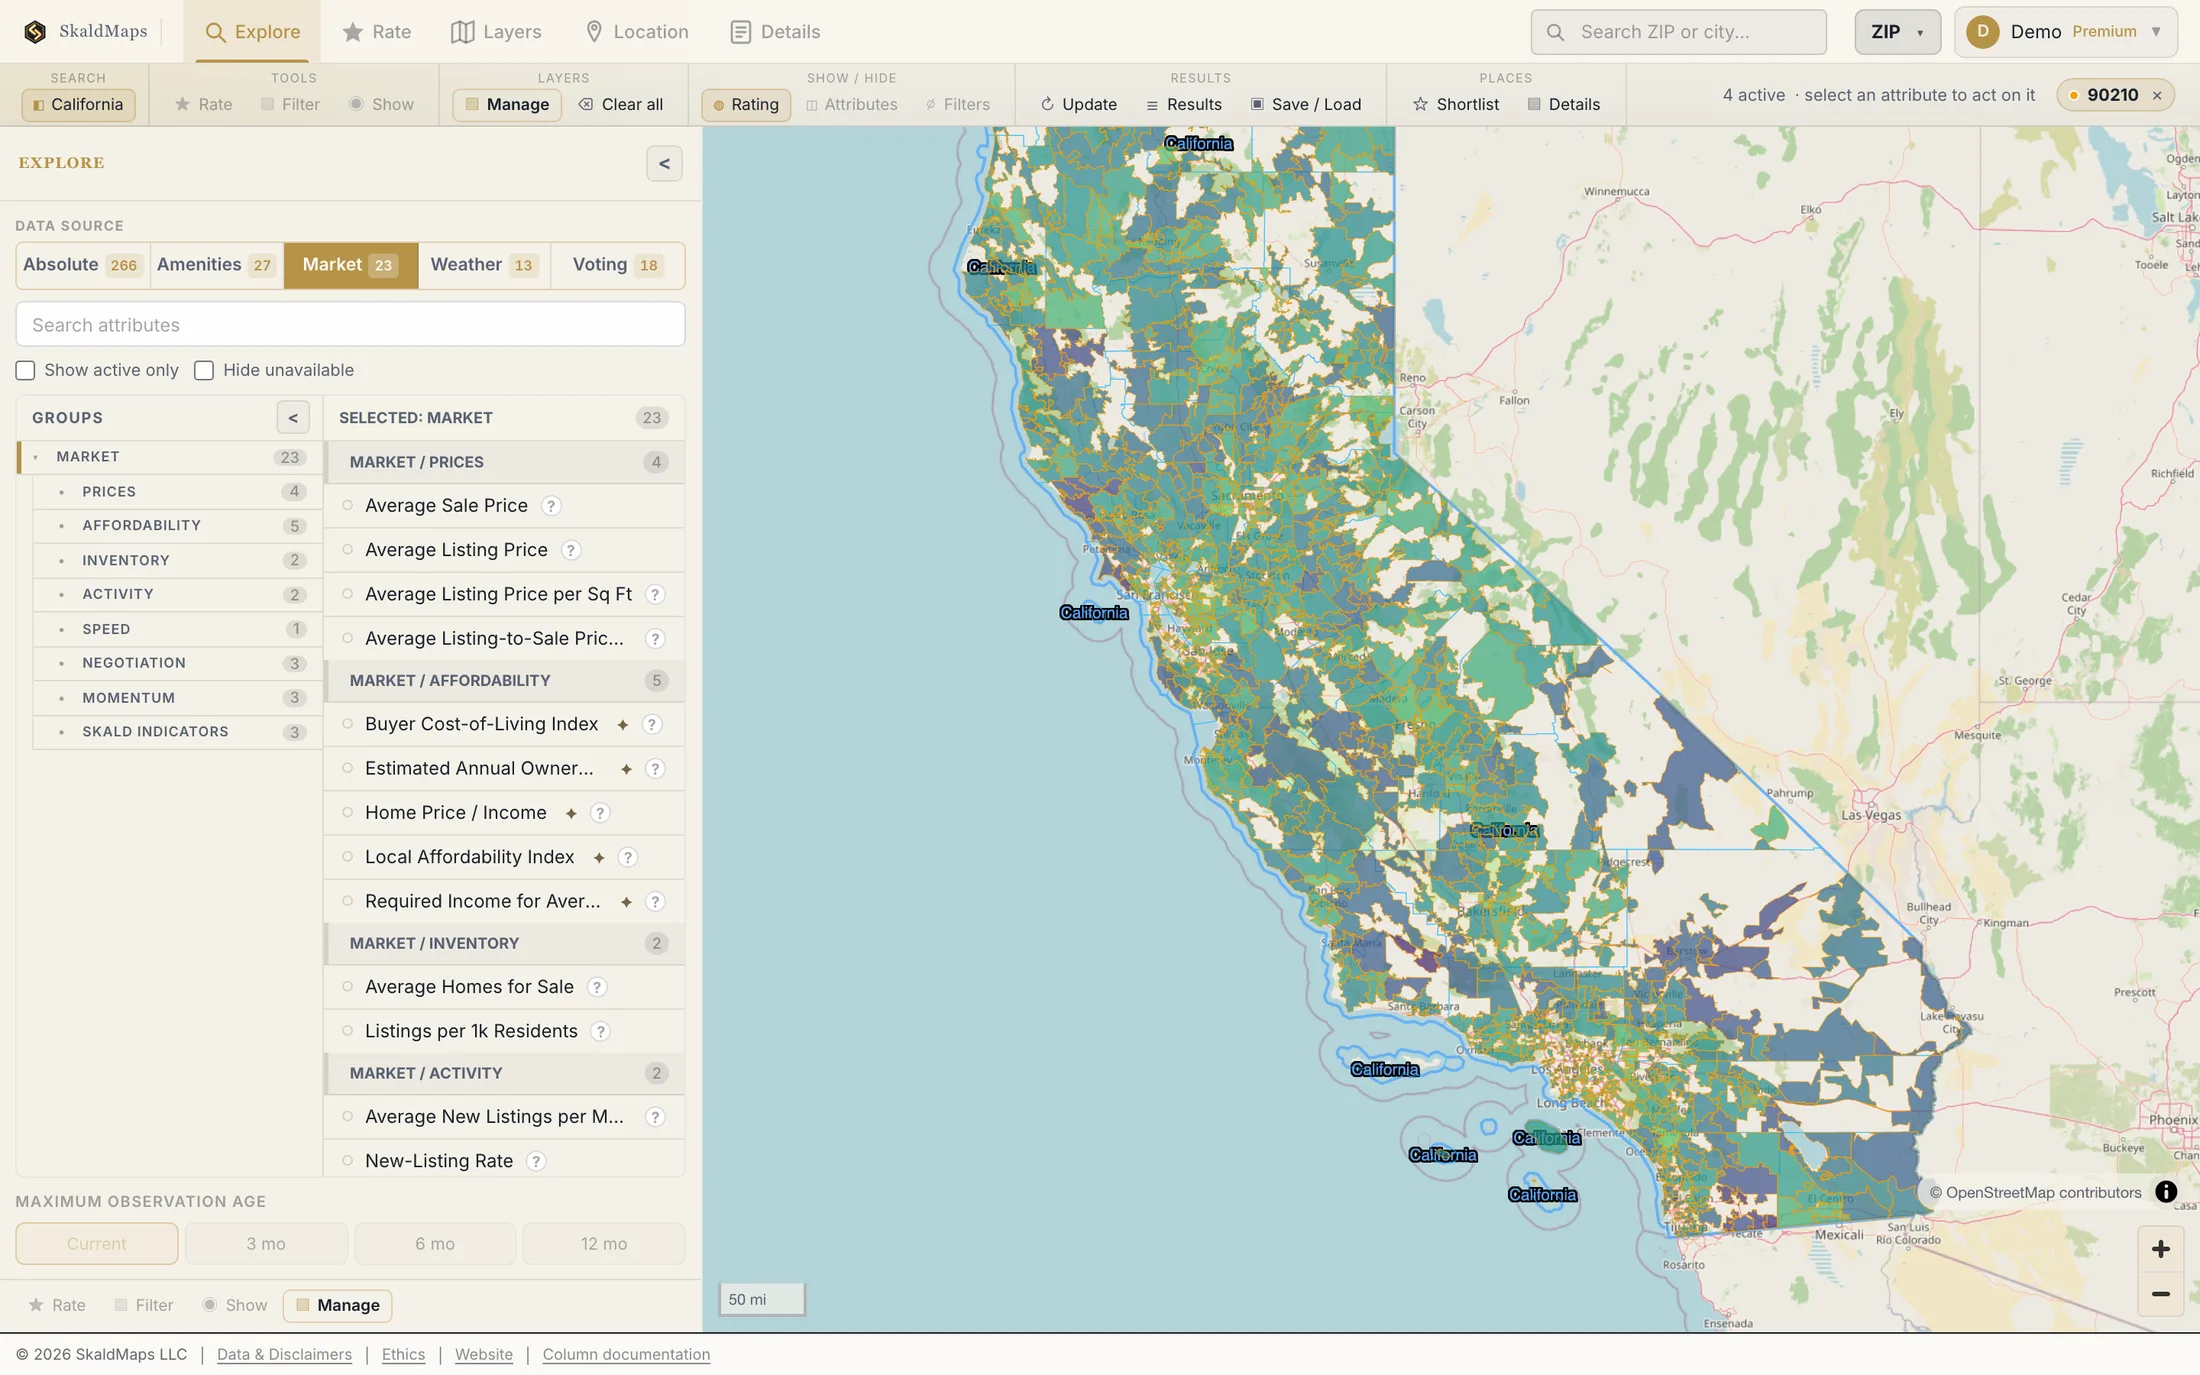Select the Voting data source tab
This screenshot has width=2200, height=1375.
tap(617, 265)
